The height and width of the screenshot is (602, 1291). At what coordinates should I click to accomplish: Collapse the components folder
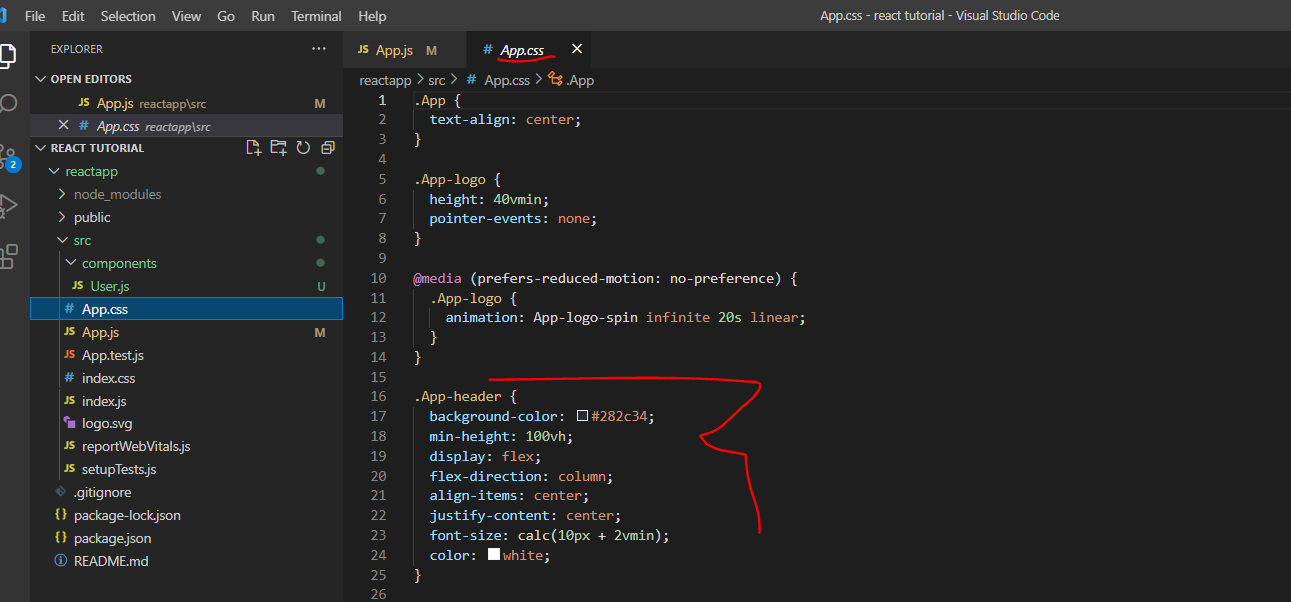coord(71,263)
